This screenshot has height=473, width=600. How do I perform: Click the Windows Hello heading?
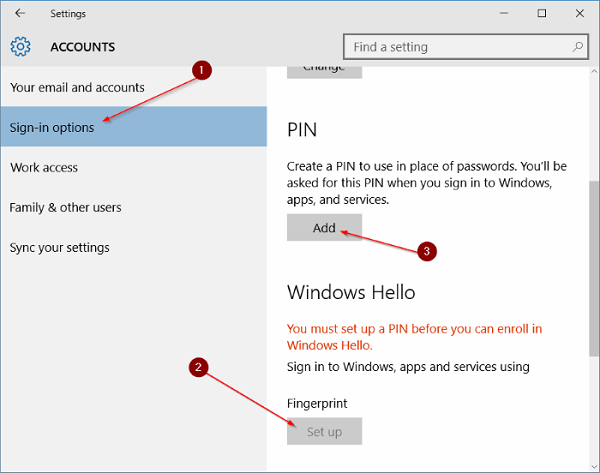(x=350, y=293)
